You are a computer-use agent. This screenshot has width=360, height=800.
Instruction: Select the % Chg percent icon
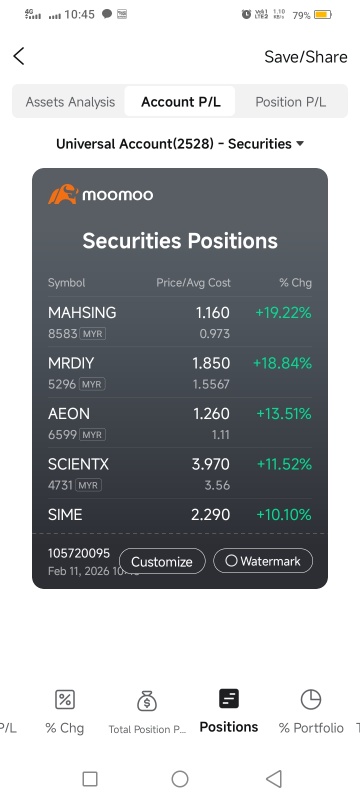coord(65,699)
